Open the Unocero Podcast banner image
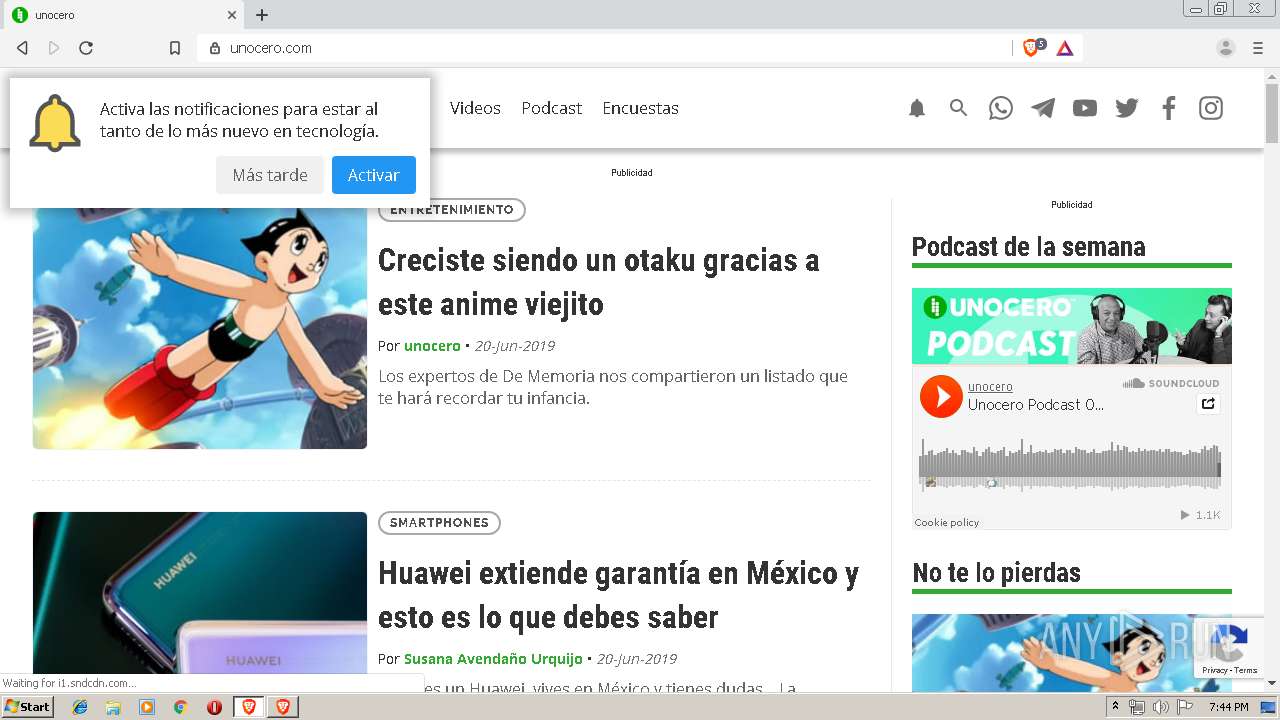The height and width of the screenshot is (720, 1280). coord(1072,326)
